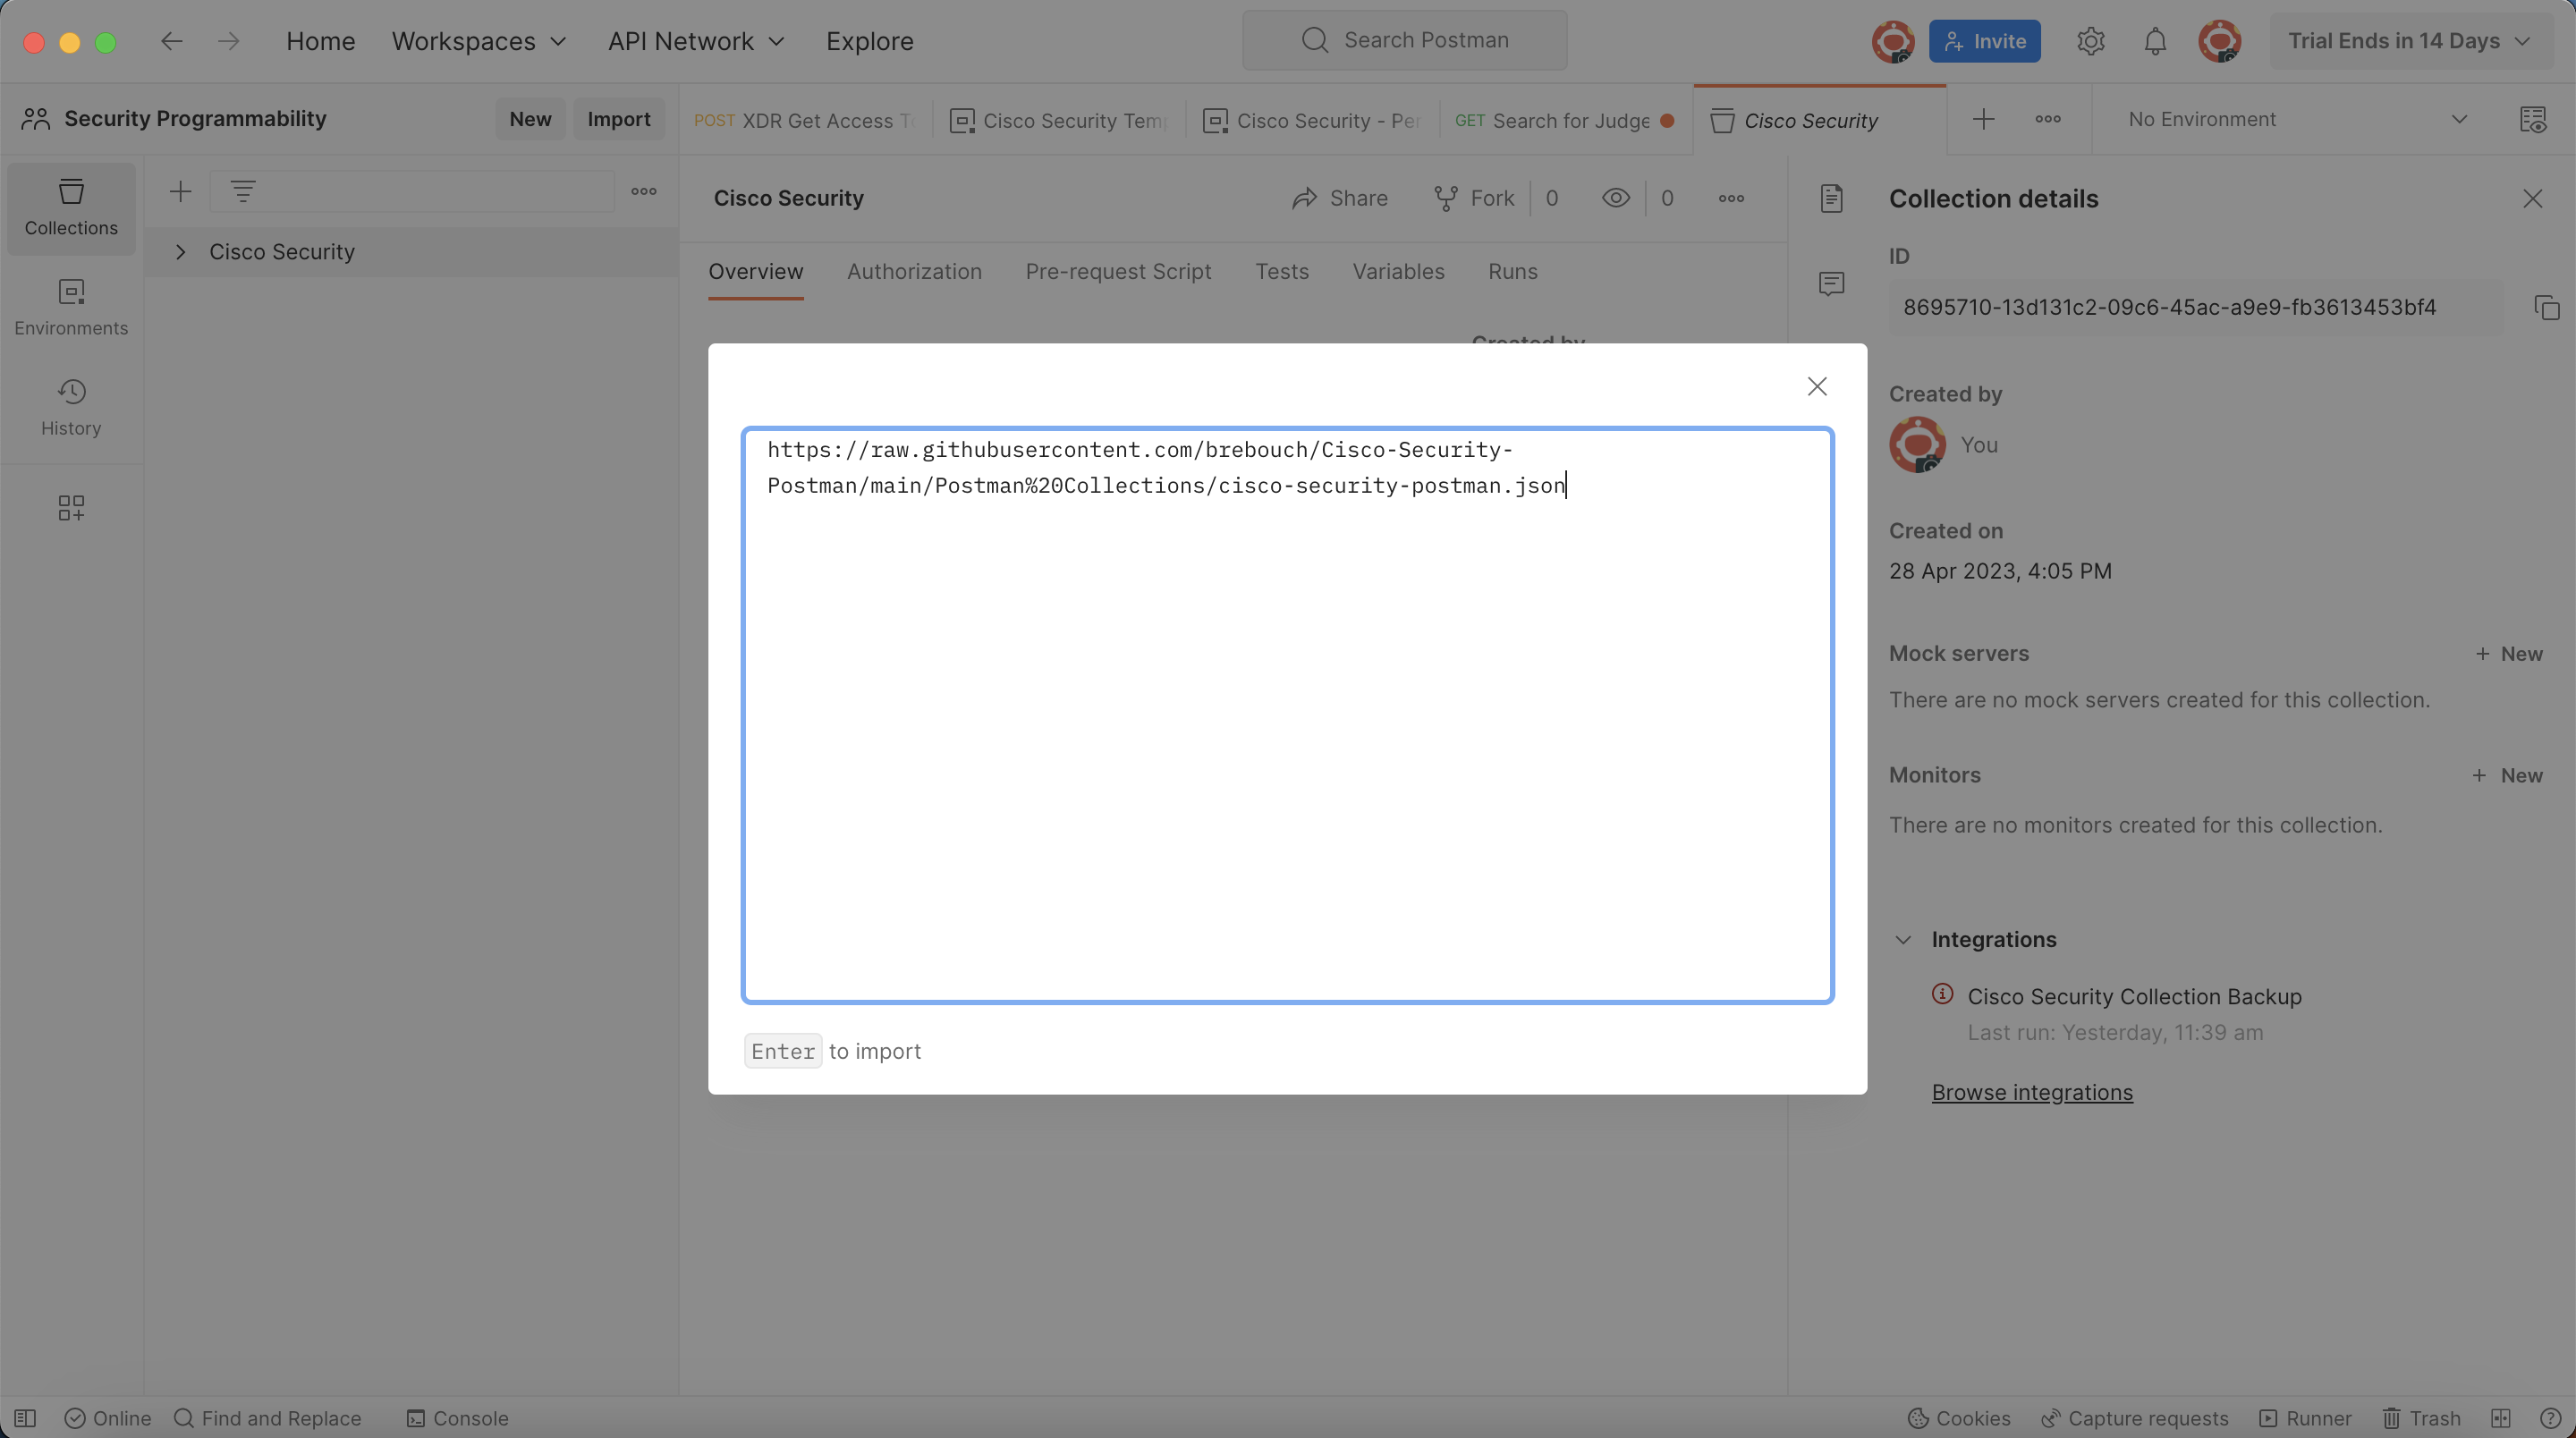
Task: Open Postman settings gear icon
Action: point(2090,41)
